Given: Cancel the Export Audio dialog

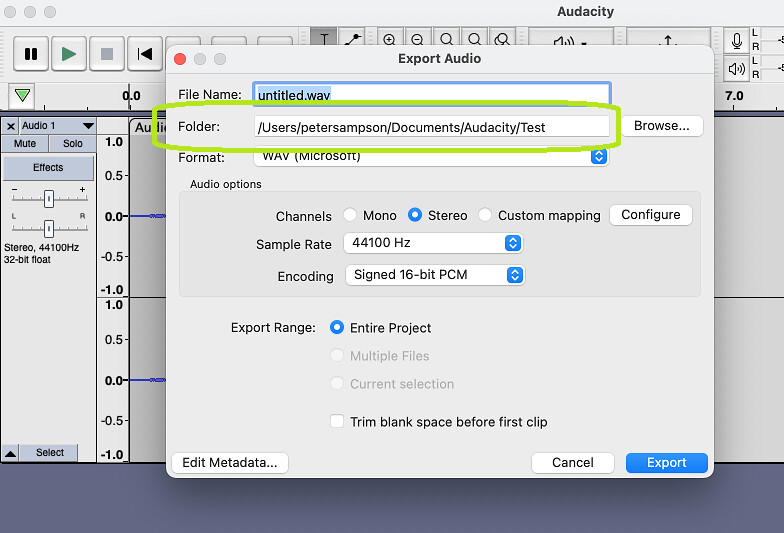Looking at the screenshot, I should 572,462.
